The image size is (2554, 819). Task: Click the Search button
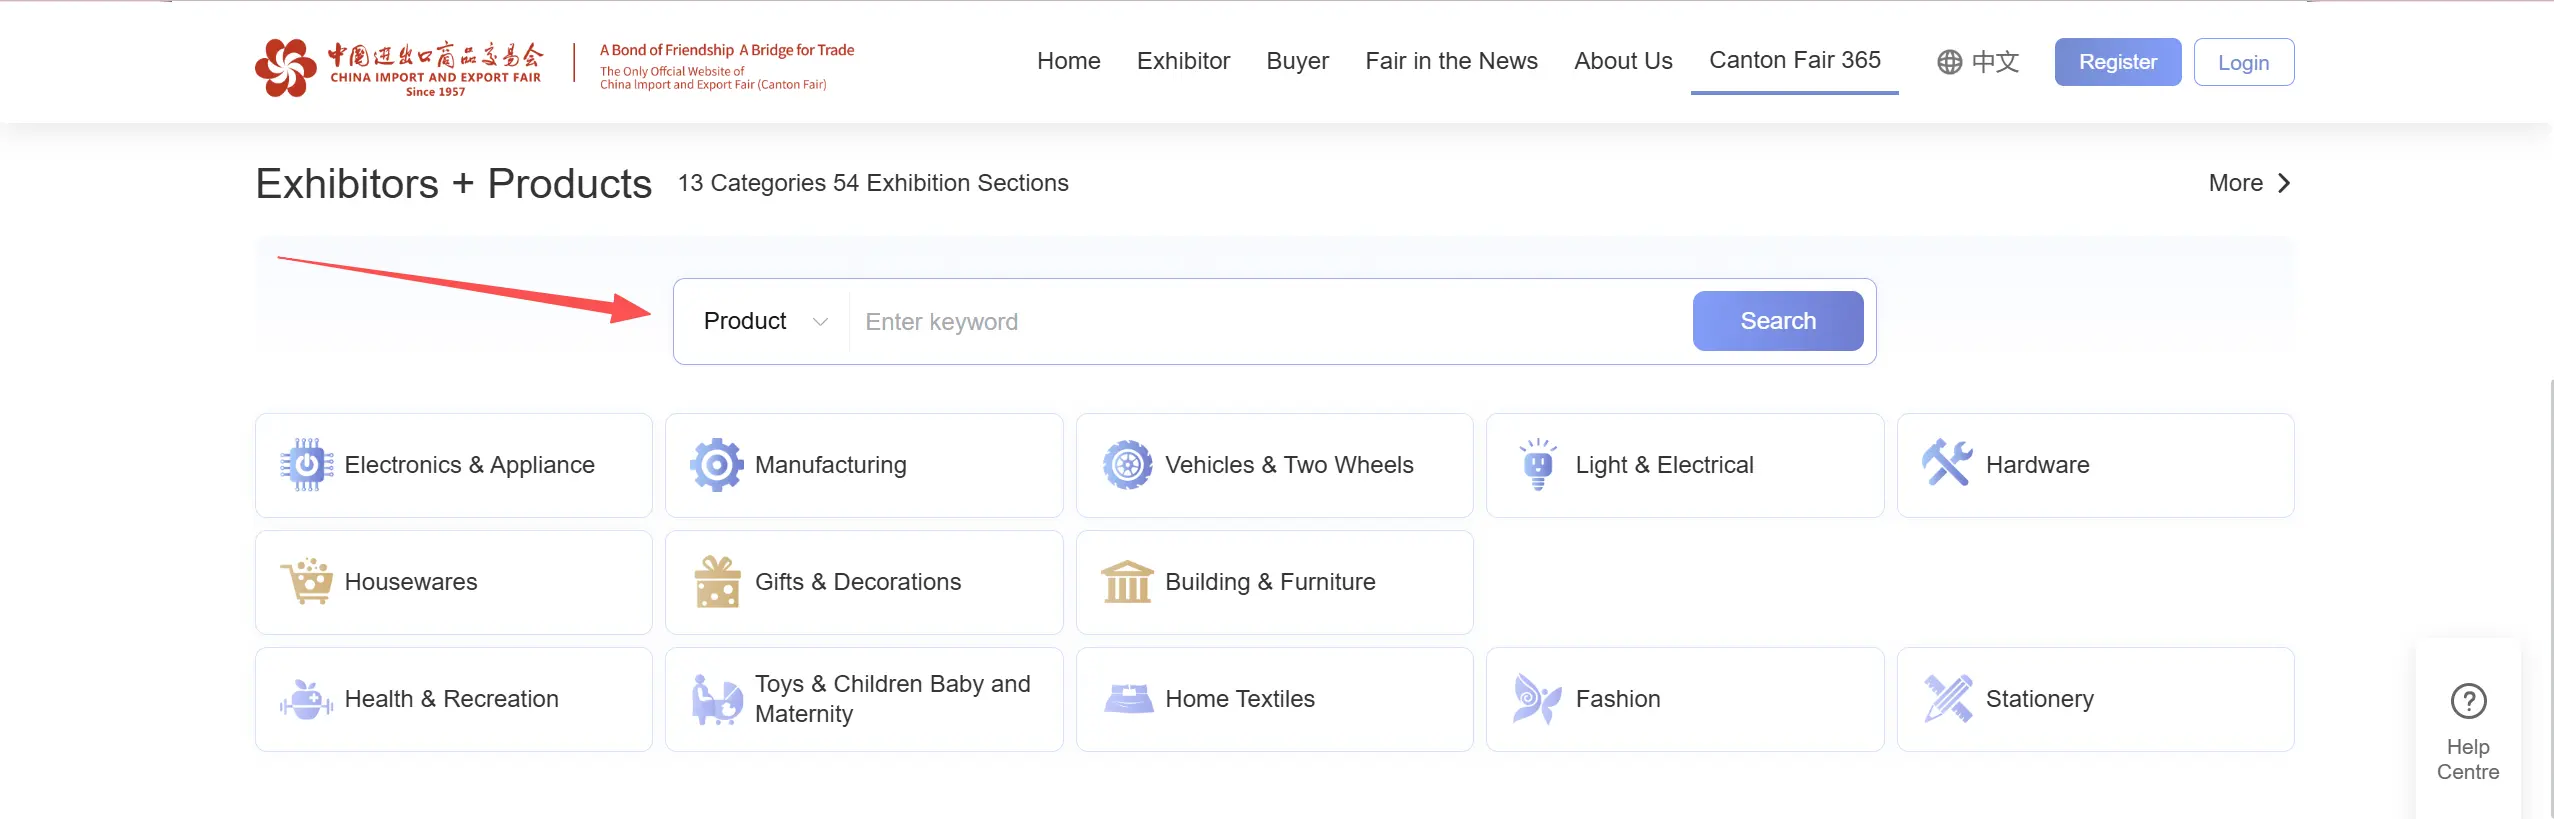(x=1778, y=321)
